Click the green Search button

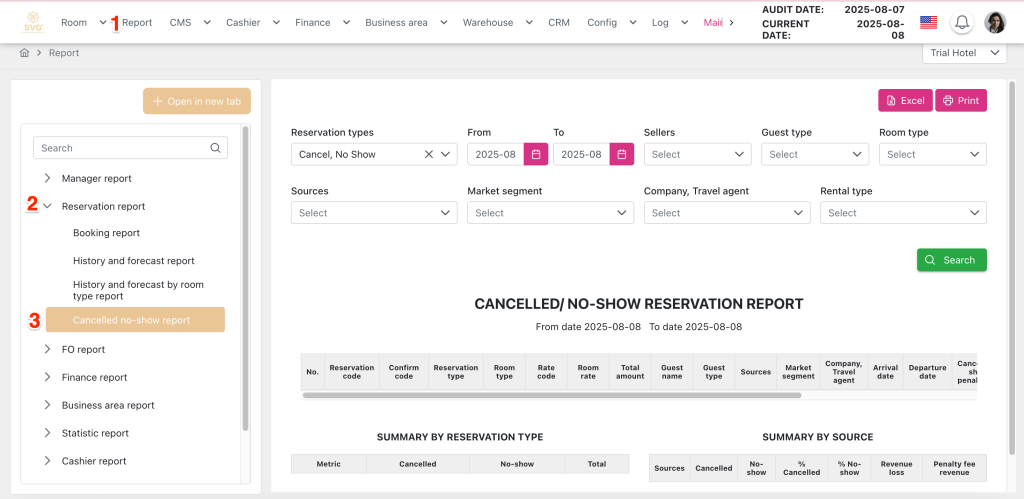(951, 260)
